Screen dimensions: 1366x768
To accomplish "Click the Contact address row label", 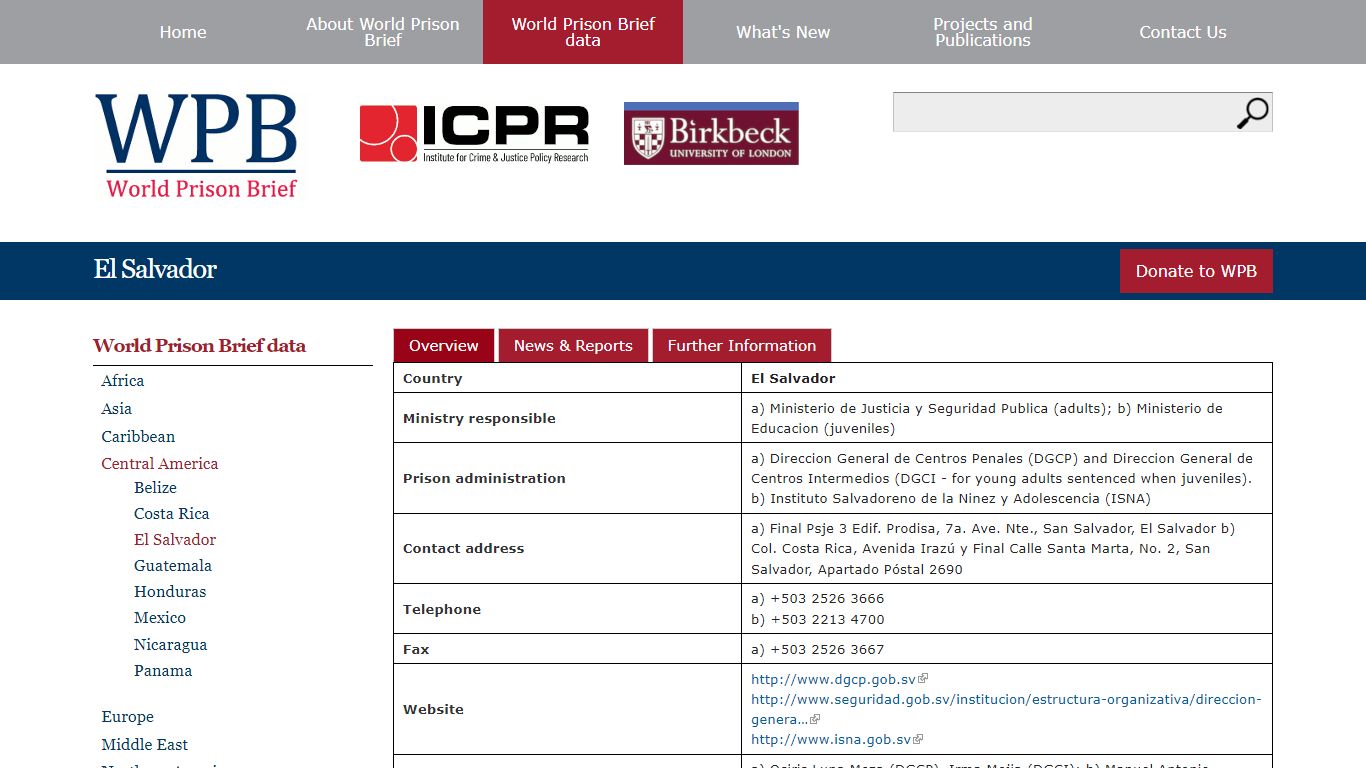I will (463, 549).
